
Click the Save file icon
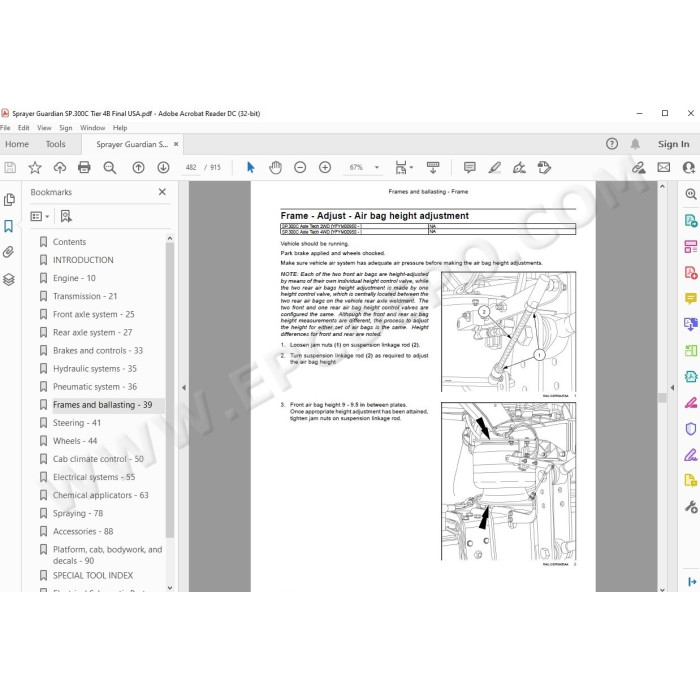[x=10, y=167]
